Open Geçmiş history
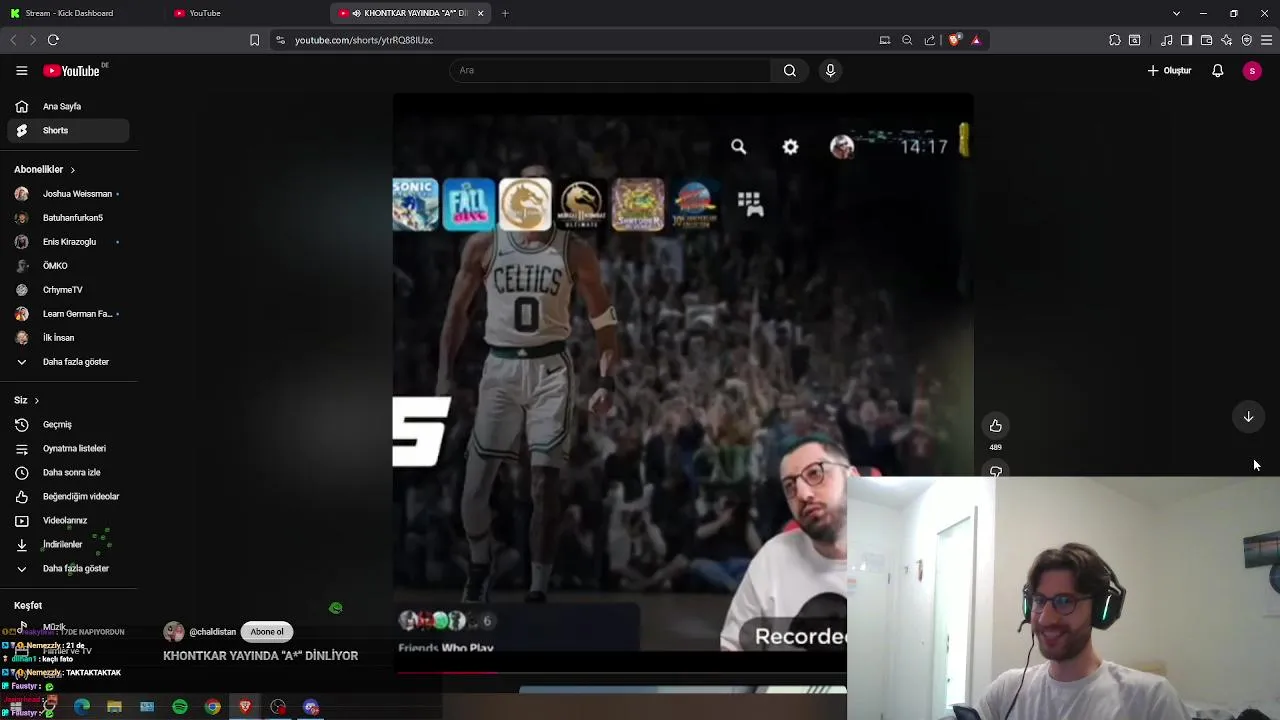Viewport: 1280px width, 720px height. coord(68,425)
